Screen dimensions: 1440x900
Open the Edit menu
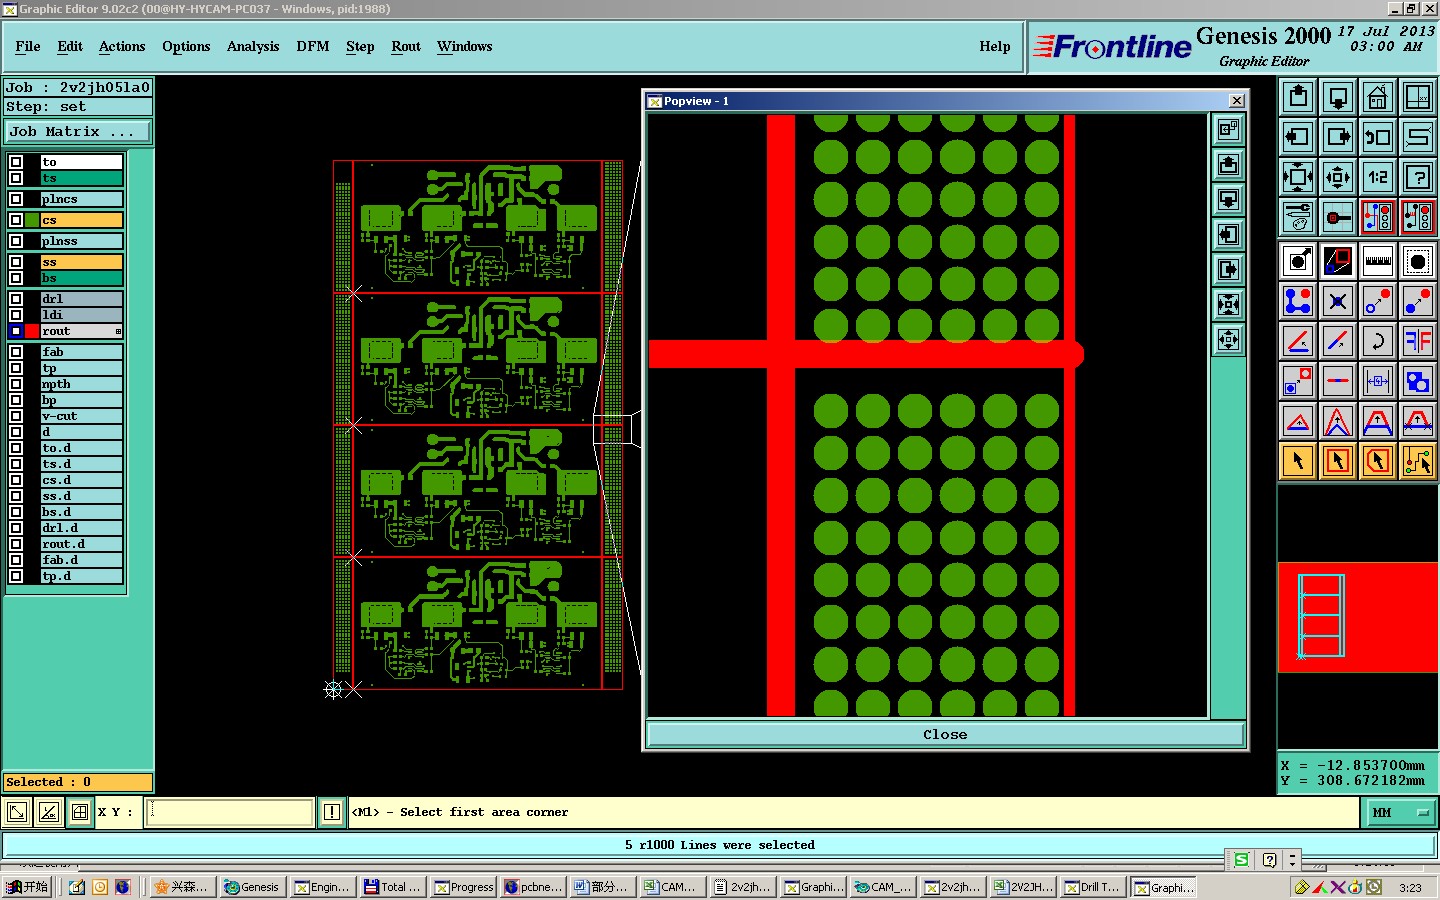[70, 46]
